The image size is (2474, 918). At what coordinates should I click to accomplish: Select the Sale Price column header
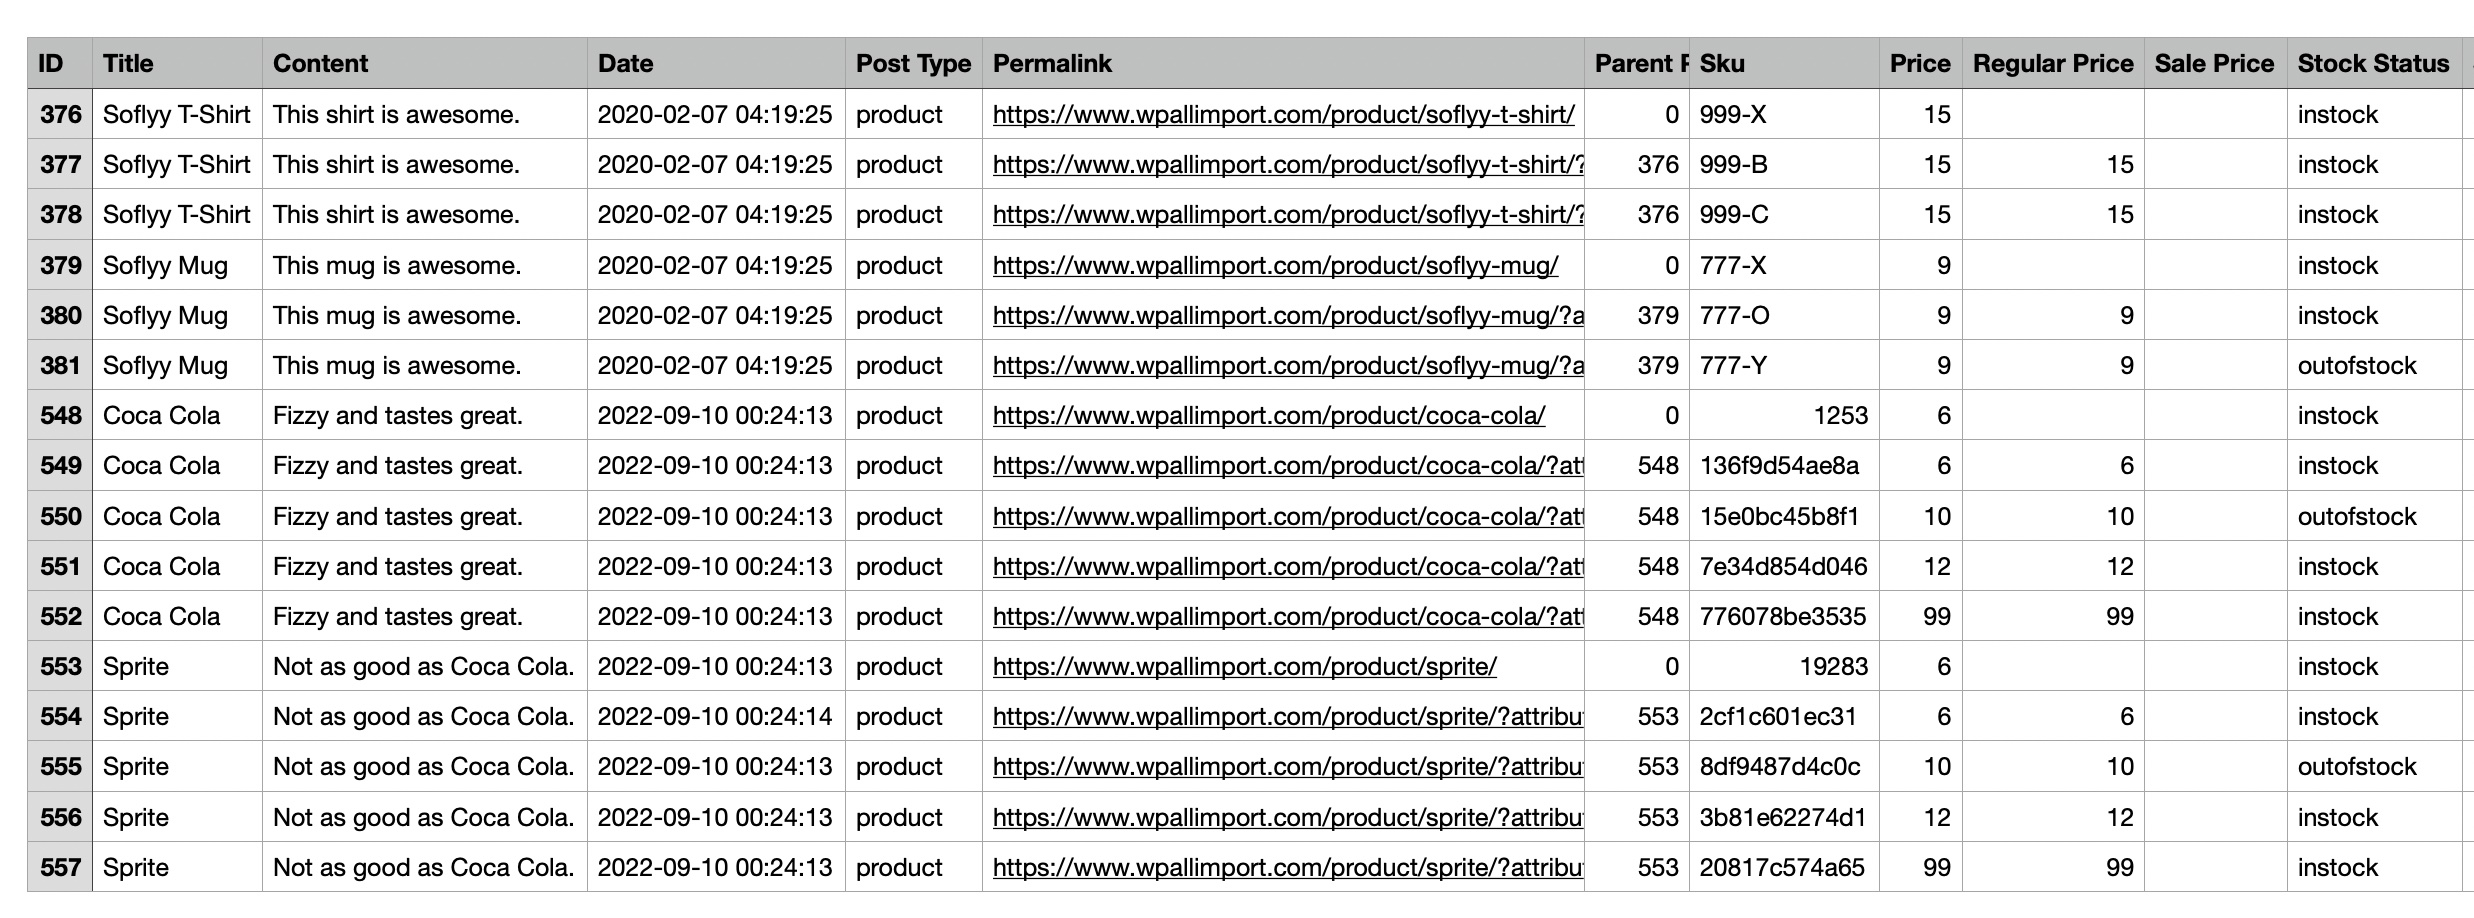[x=2214, y=64]
